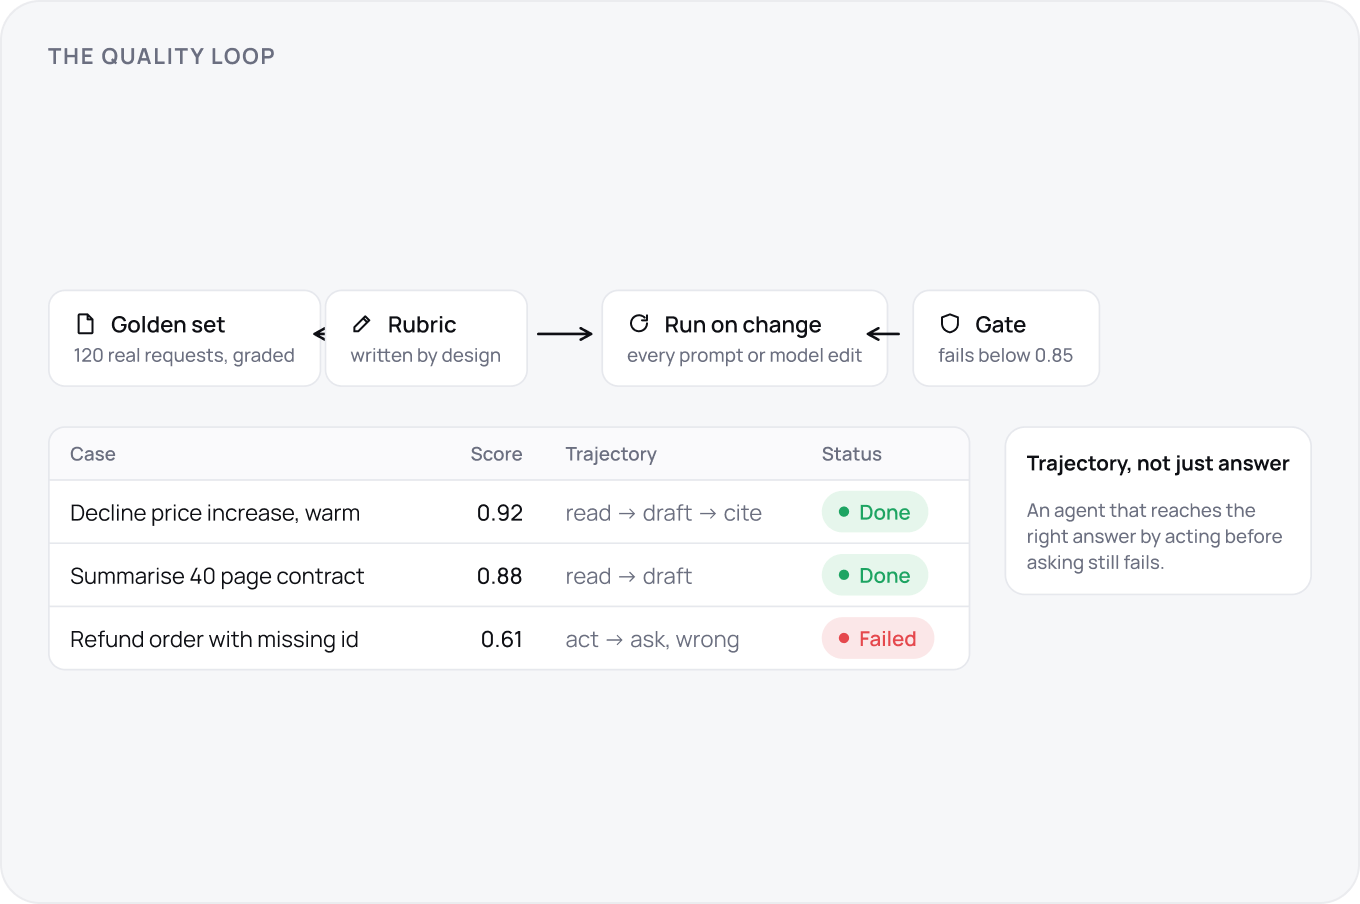
Task: Click 'Trajectory, not just answer' heading
Action: pyautogui.click(x=1158, y=463)
